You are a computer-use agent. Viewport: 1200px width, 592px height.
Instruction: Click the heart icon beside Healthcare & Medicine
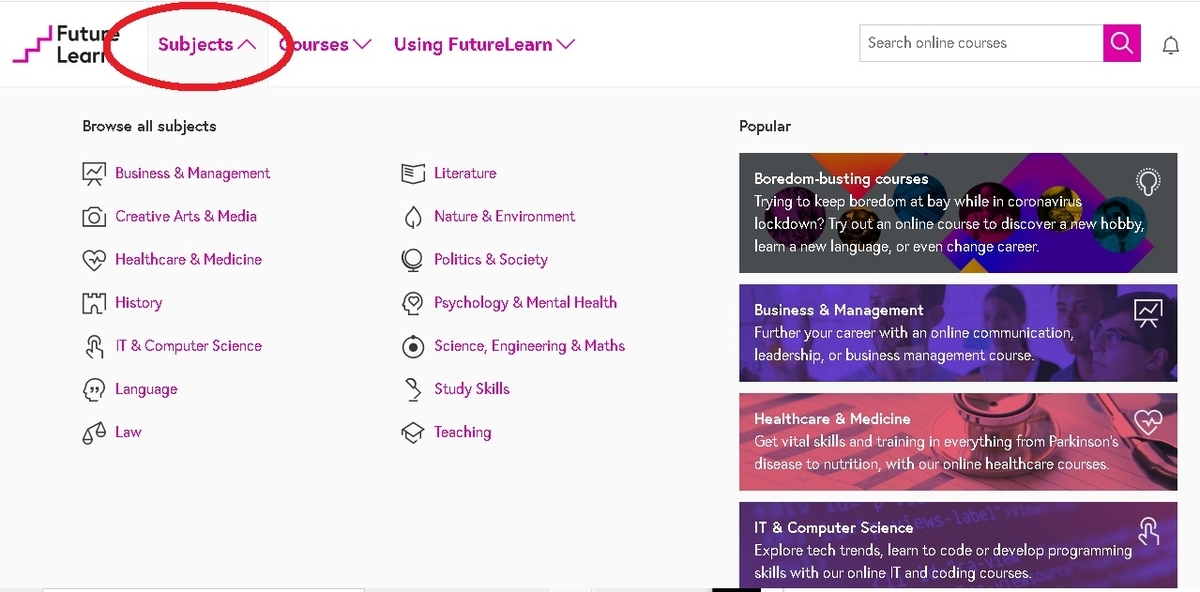tap(94, 260)
